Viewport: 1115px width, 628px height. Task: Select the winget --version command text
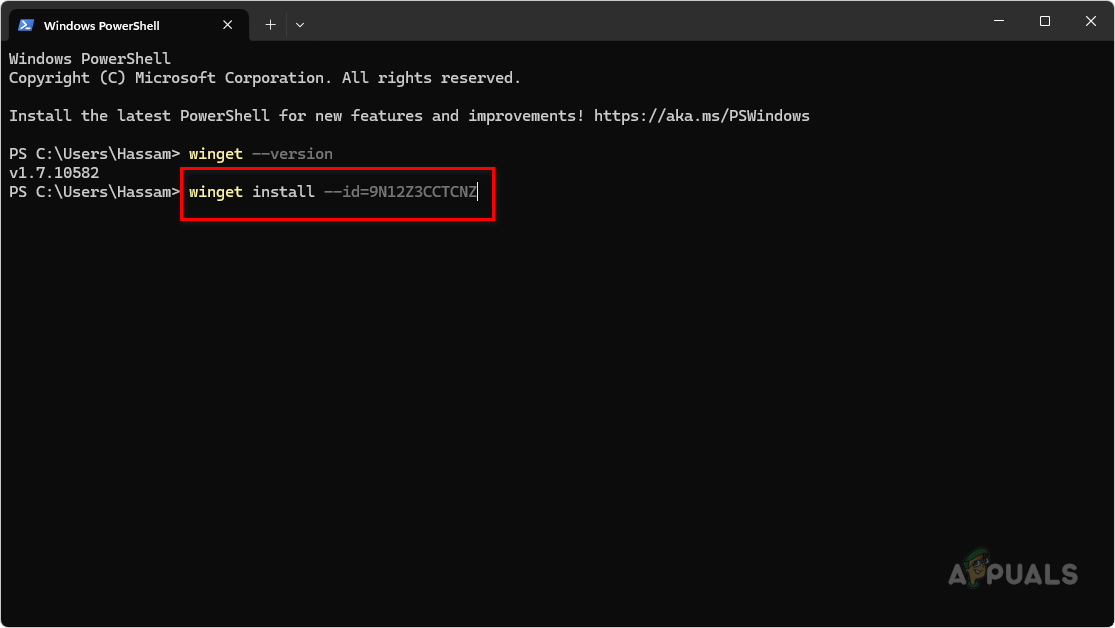click(x=262, y=153)
